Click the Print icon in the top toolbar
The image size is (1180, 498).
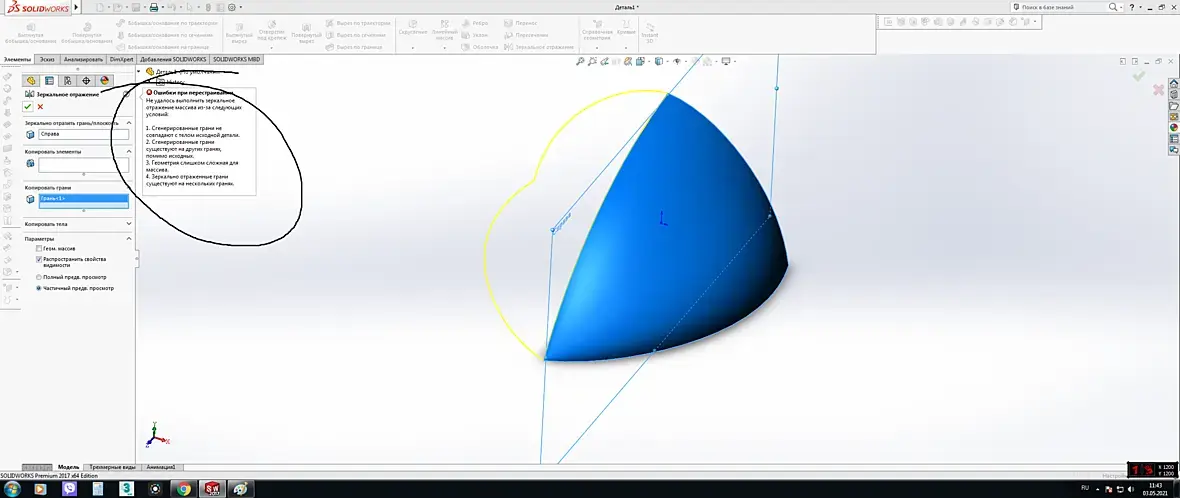[154, 7]
